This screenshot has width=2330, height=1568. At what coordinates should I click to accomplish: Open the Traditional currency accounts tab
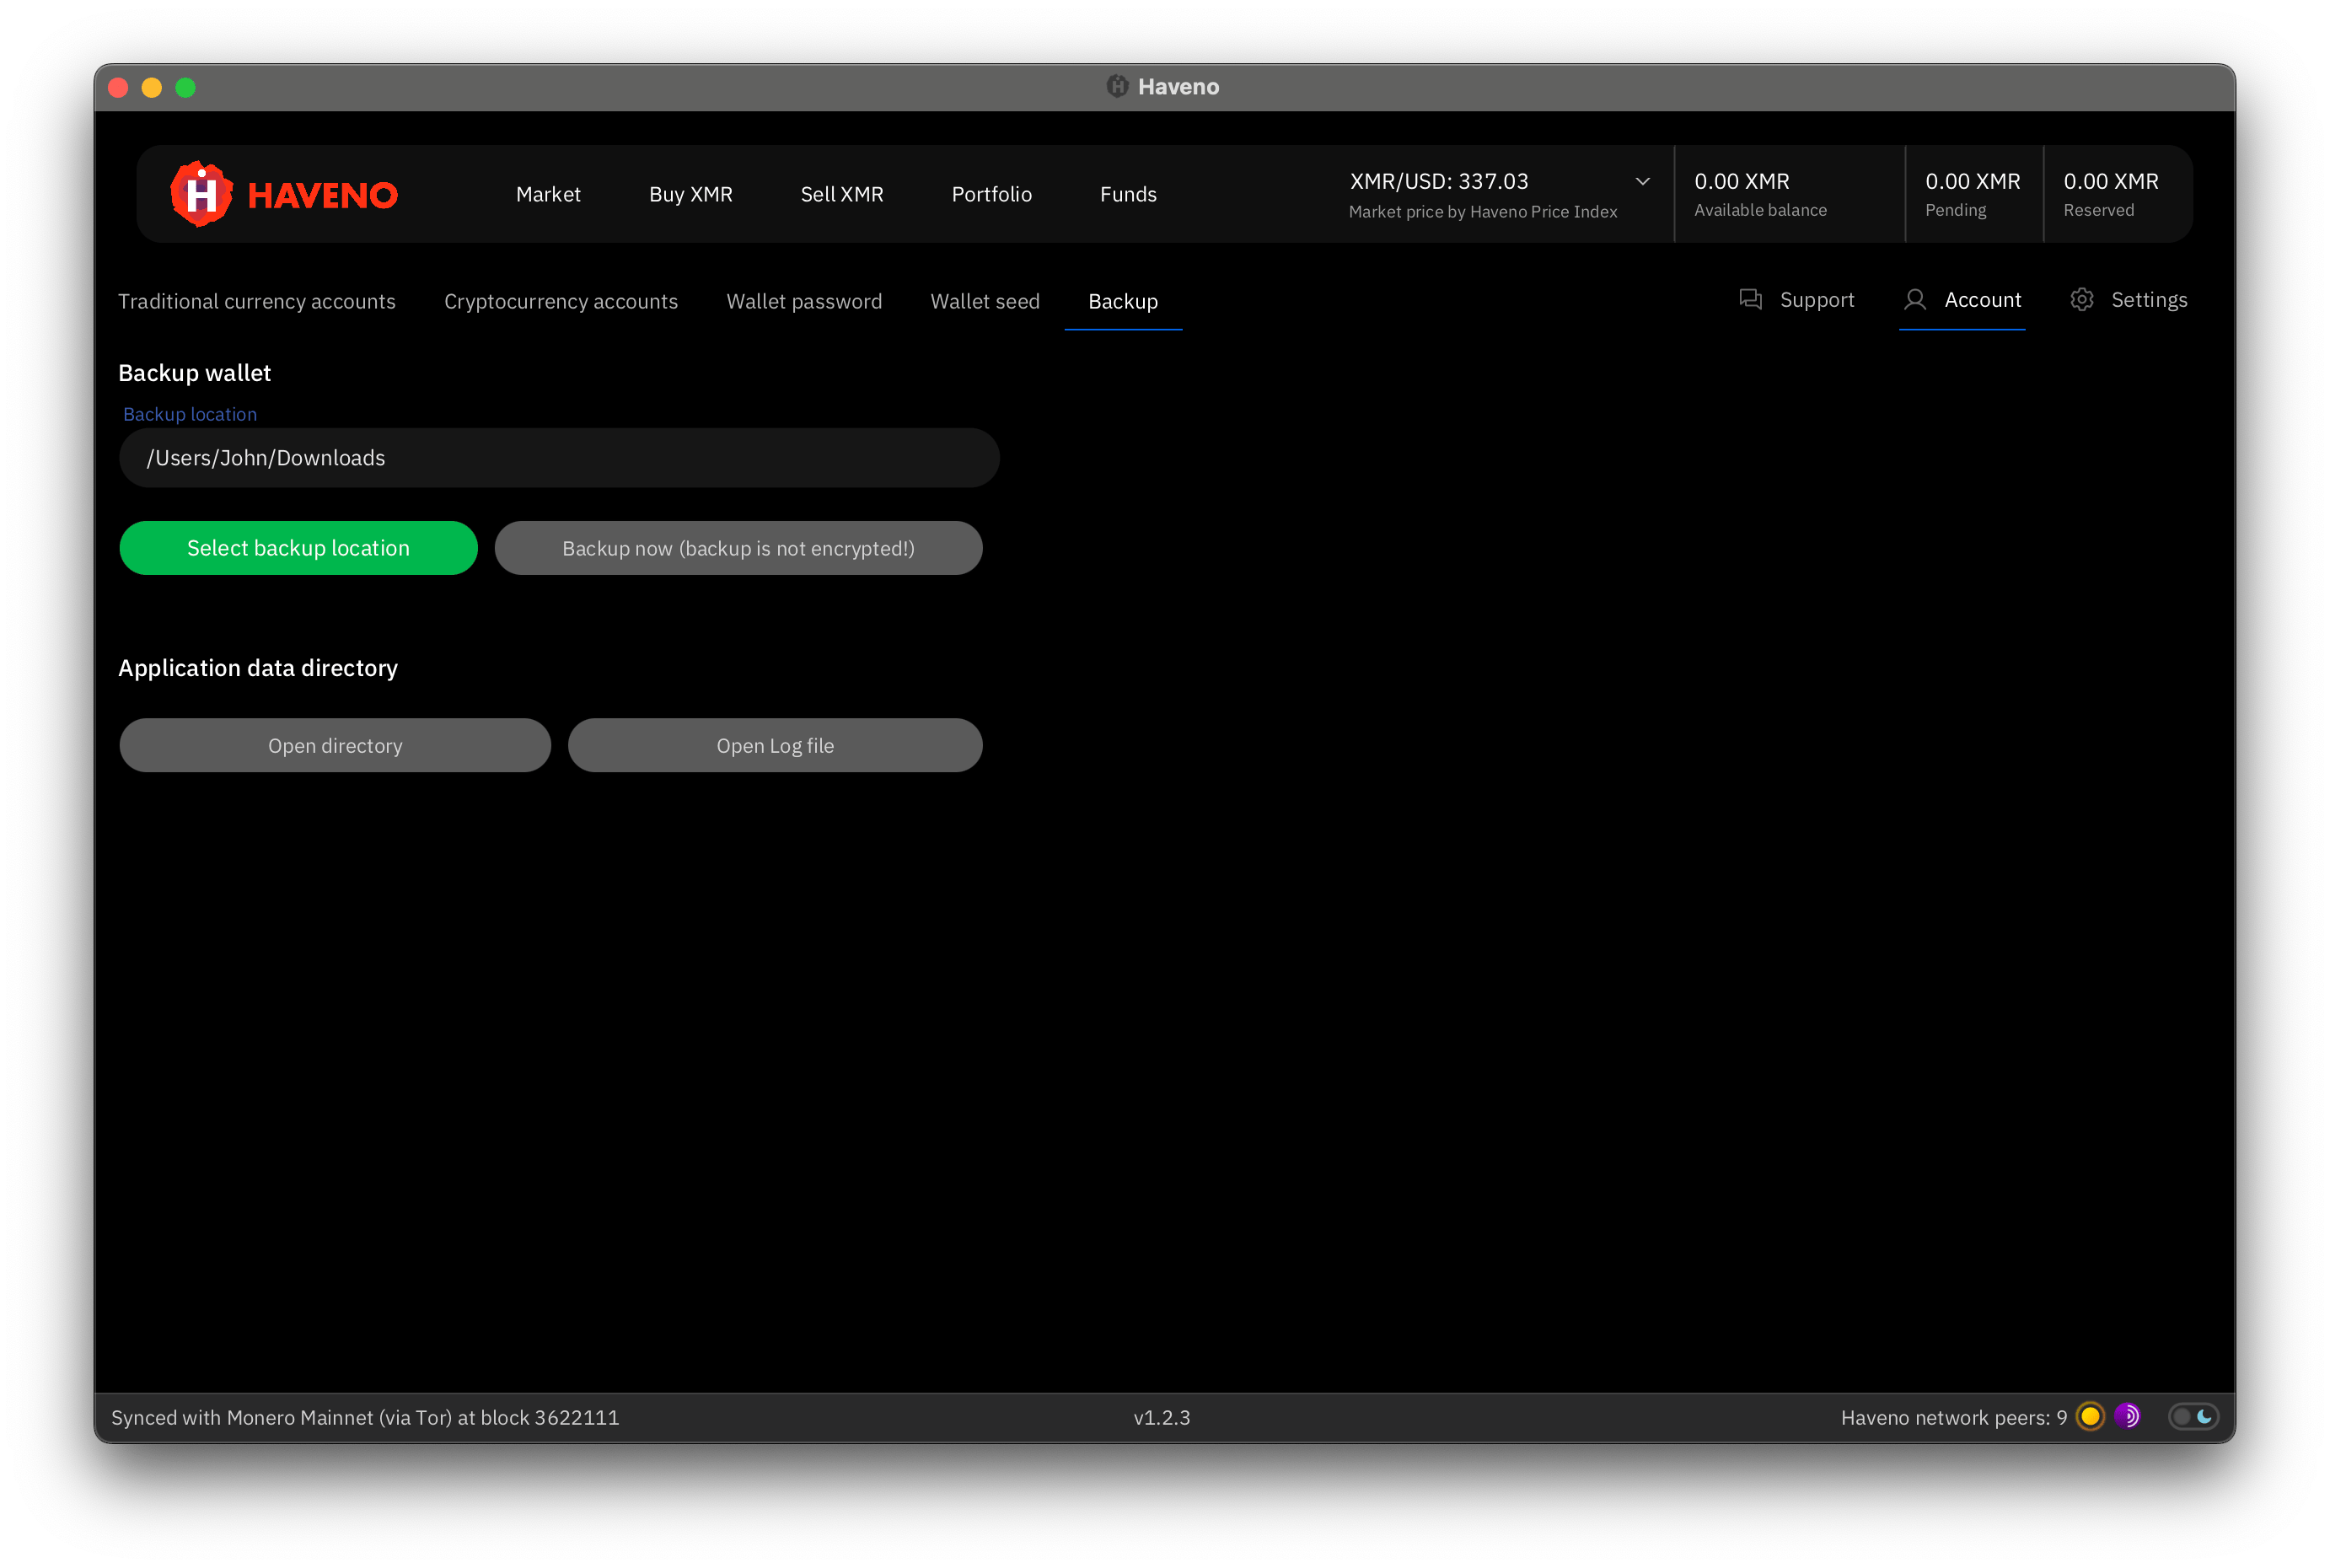[x=257, y=301]
